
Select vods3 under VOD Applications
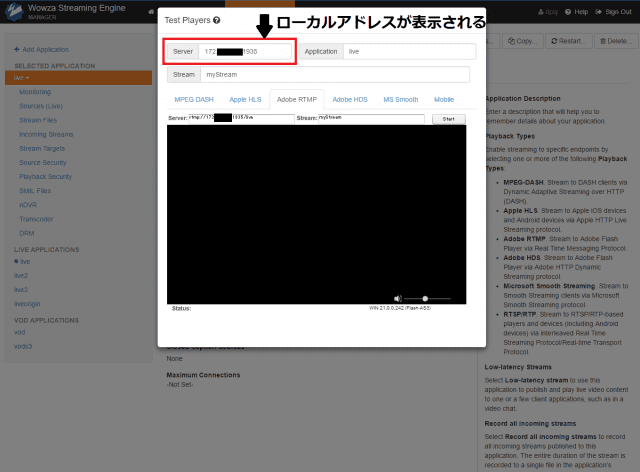(23, 346)
